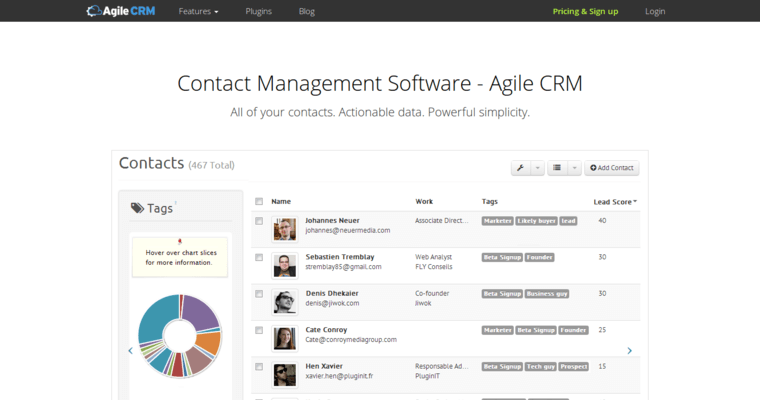Click Cate Conroy's avatar picture
The image size is (760, 400).
[x=285, y=338]
